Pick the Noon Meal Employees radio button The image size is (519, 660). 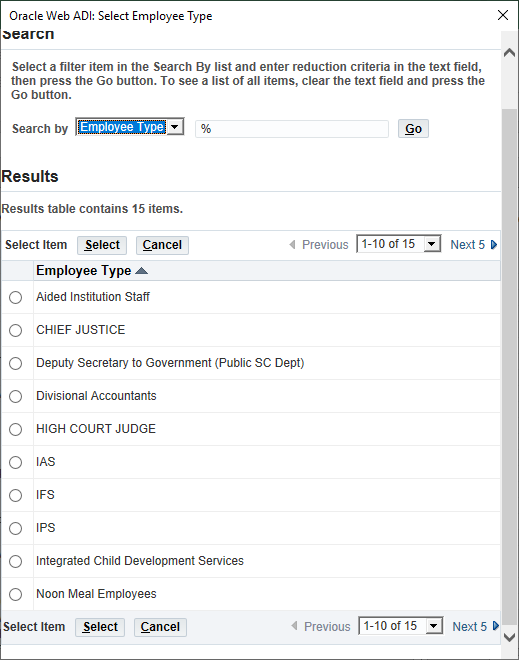16,594
